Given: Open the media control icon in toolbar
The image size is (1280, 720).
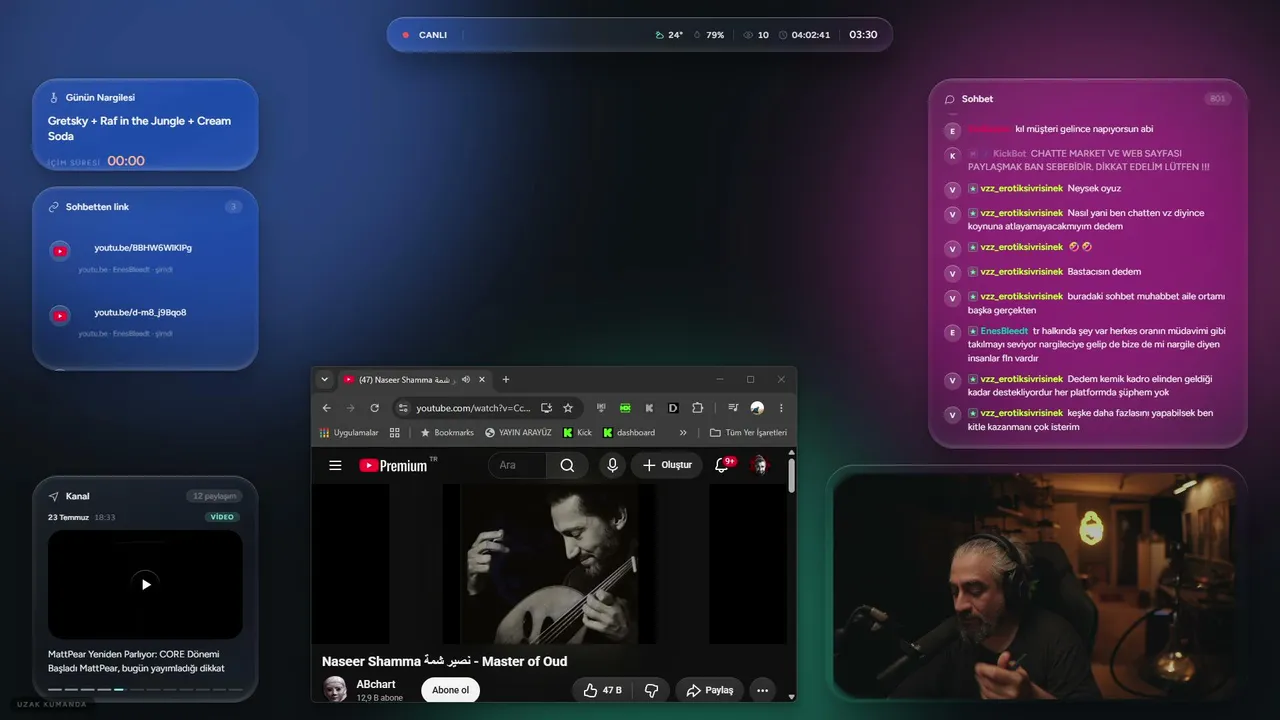Looking at the screenshot, I should 733,408.
